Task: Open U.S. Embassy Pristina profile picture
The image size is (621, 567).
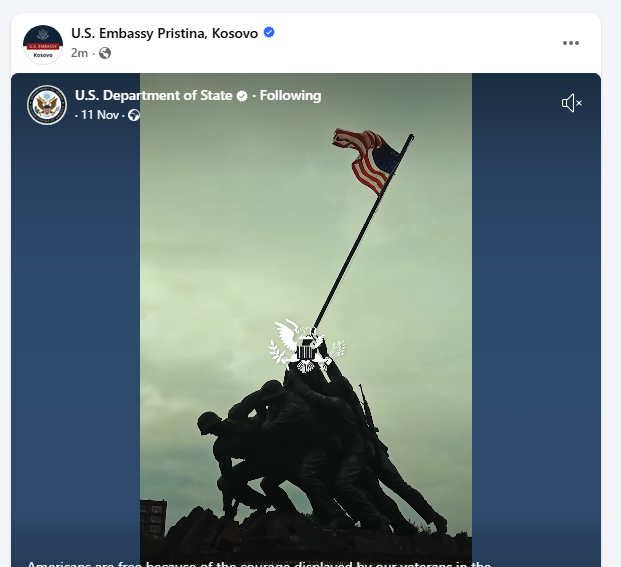Action: pos(43,44)
